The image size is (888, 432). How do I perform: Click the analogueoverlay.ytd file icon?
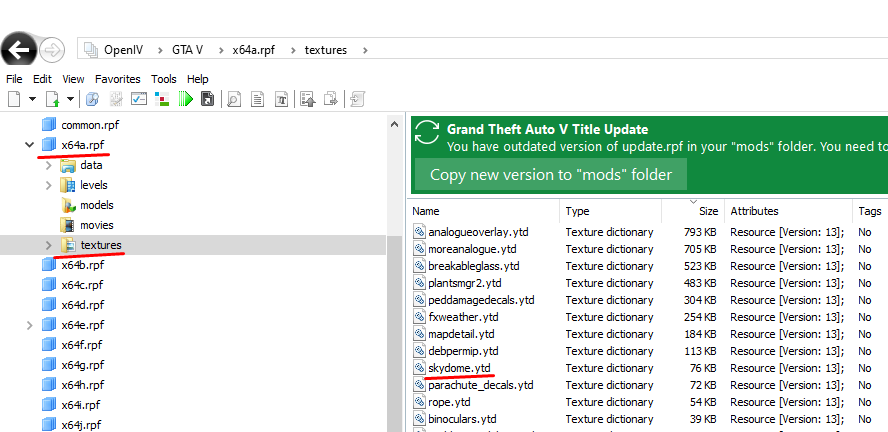point(419,232)
